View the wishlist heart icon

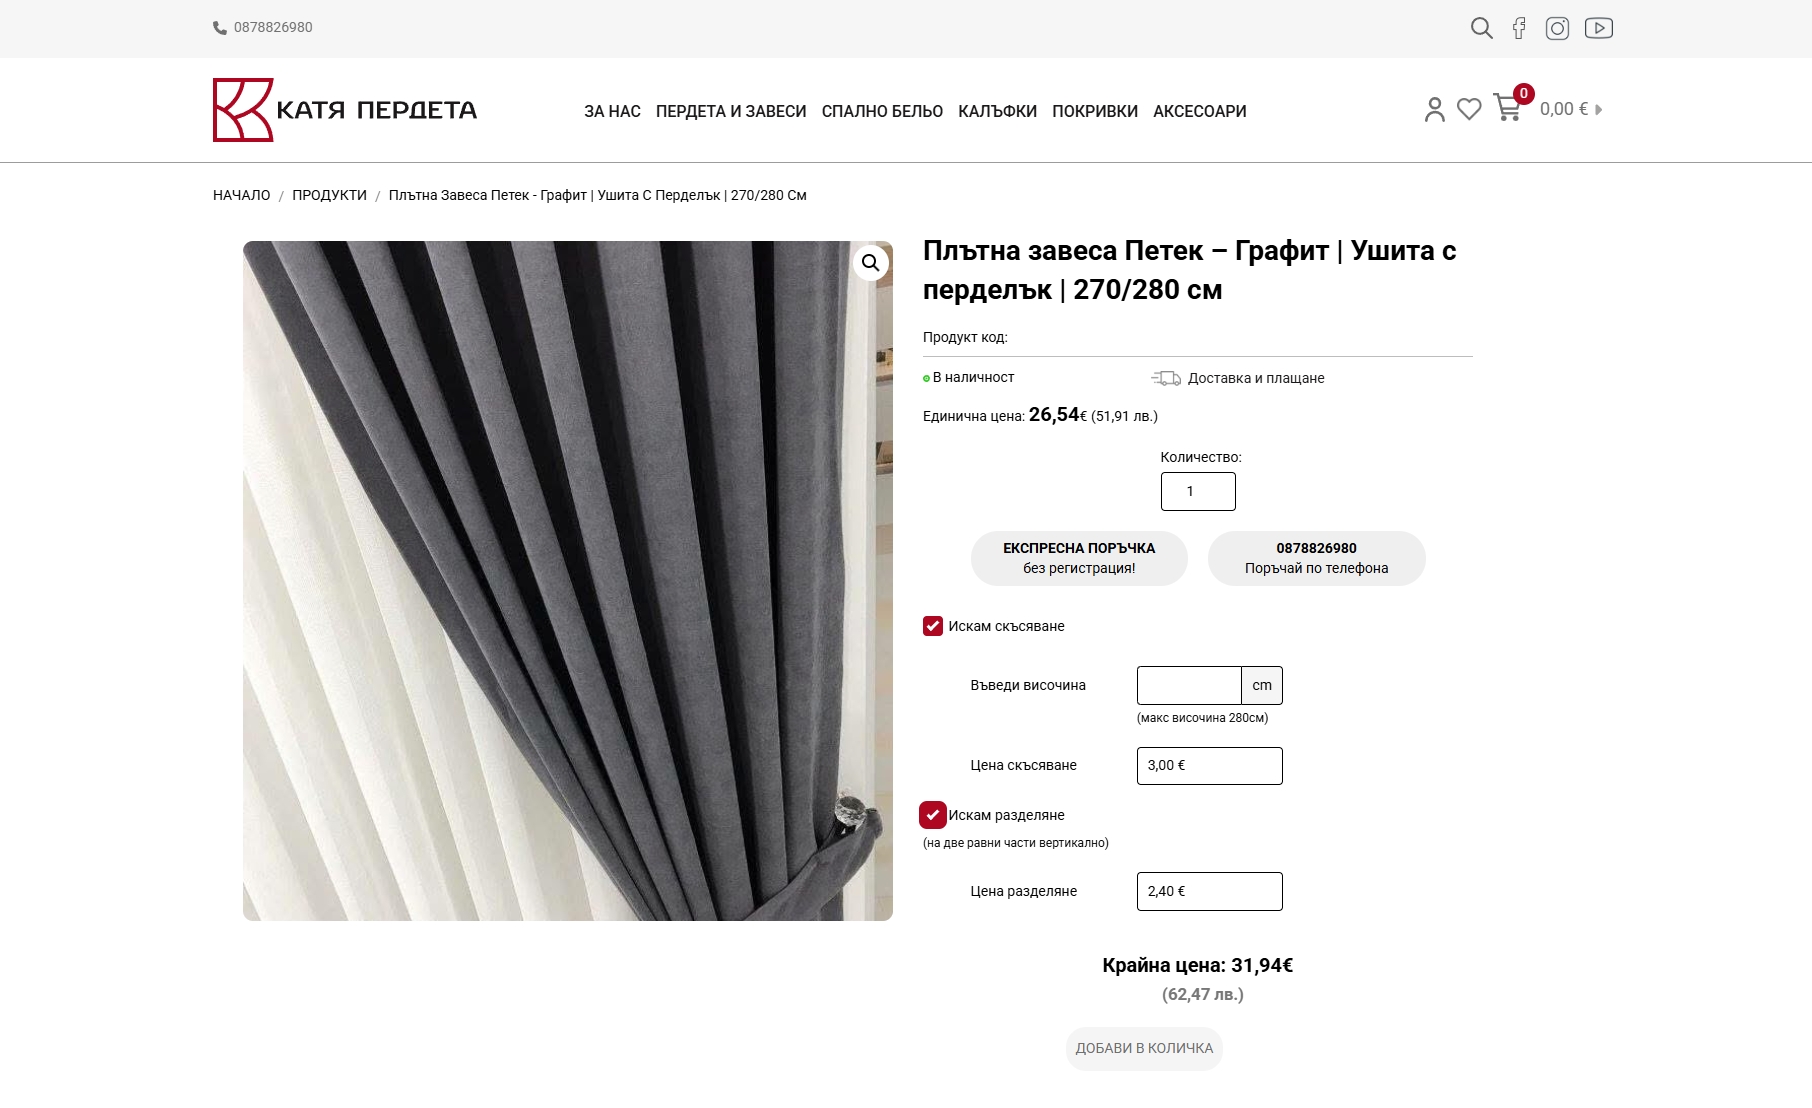click(x=1469, y=109)
